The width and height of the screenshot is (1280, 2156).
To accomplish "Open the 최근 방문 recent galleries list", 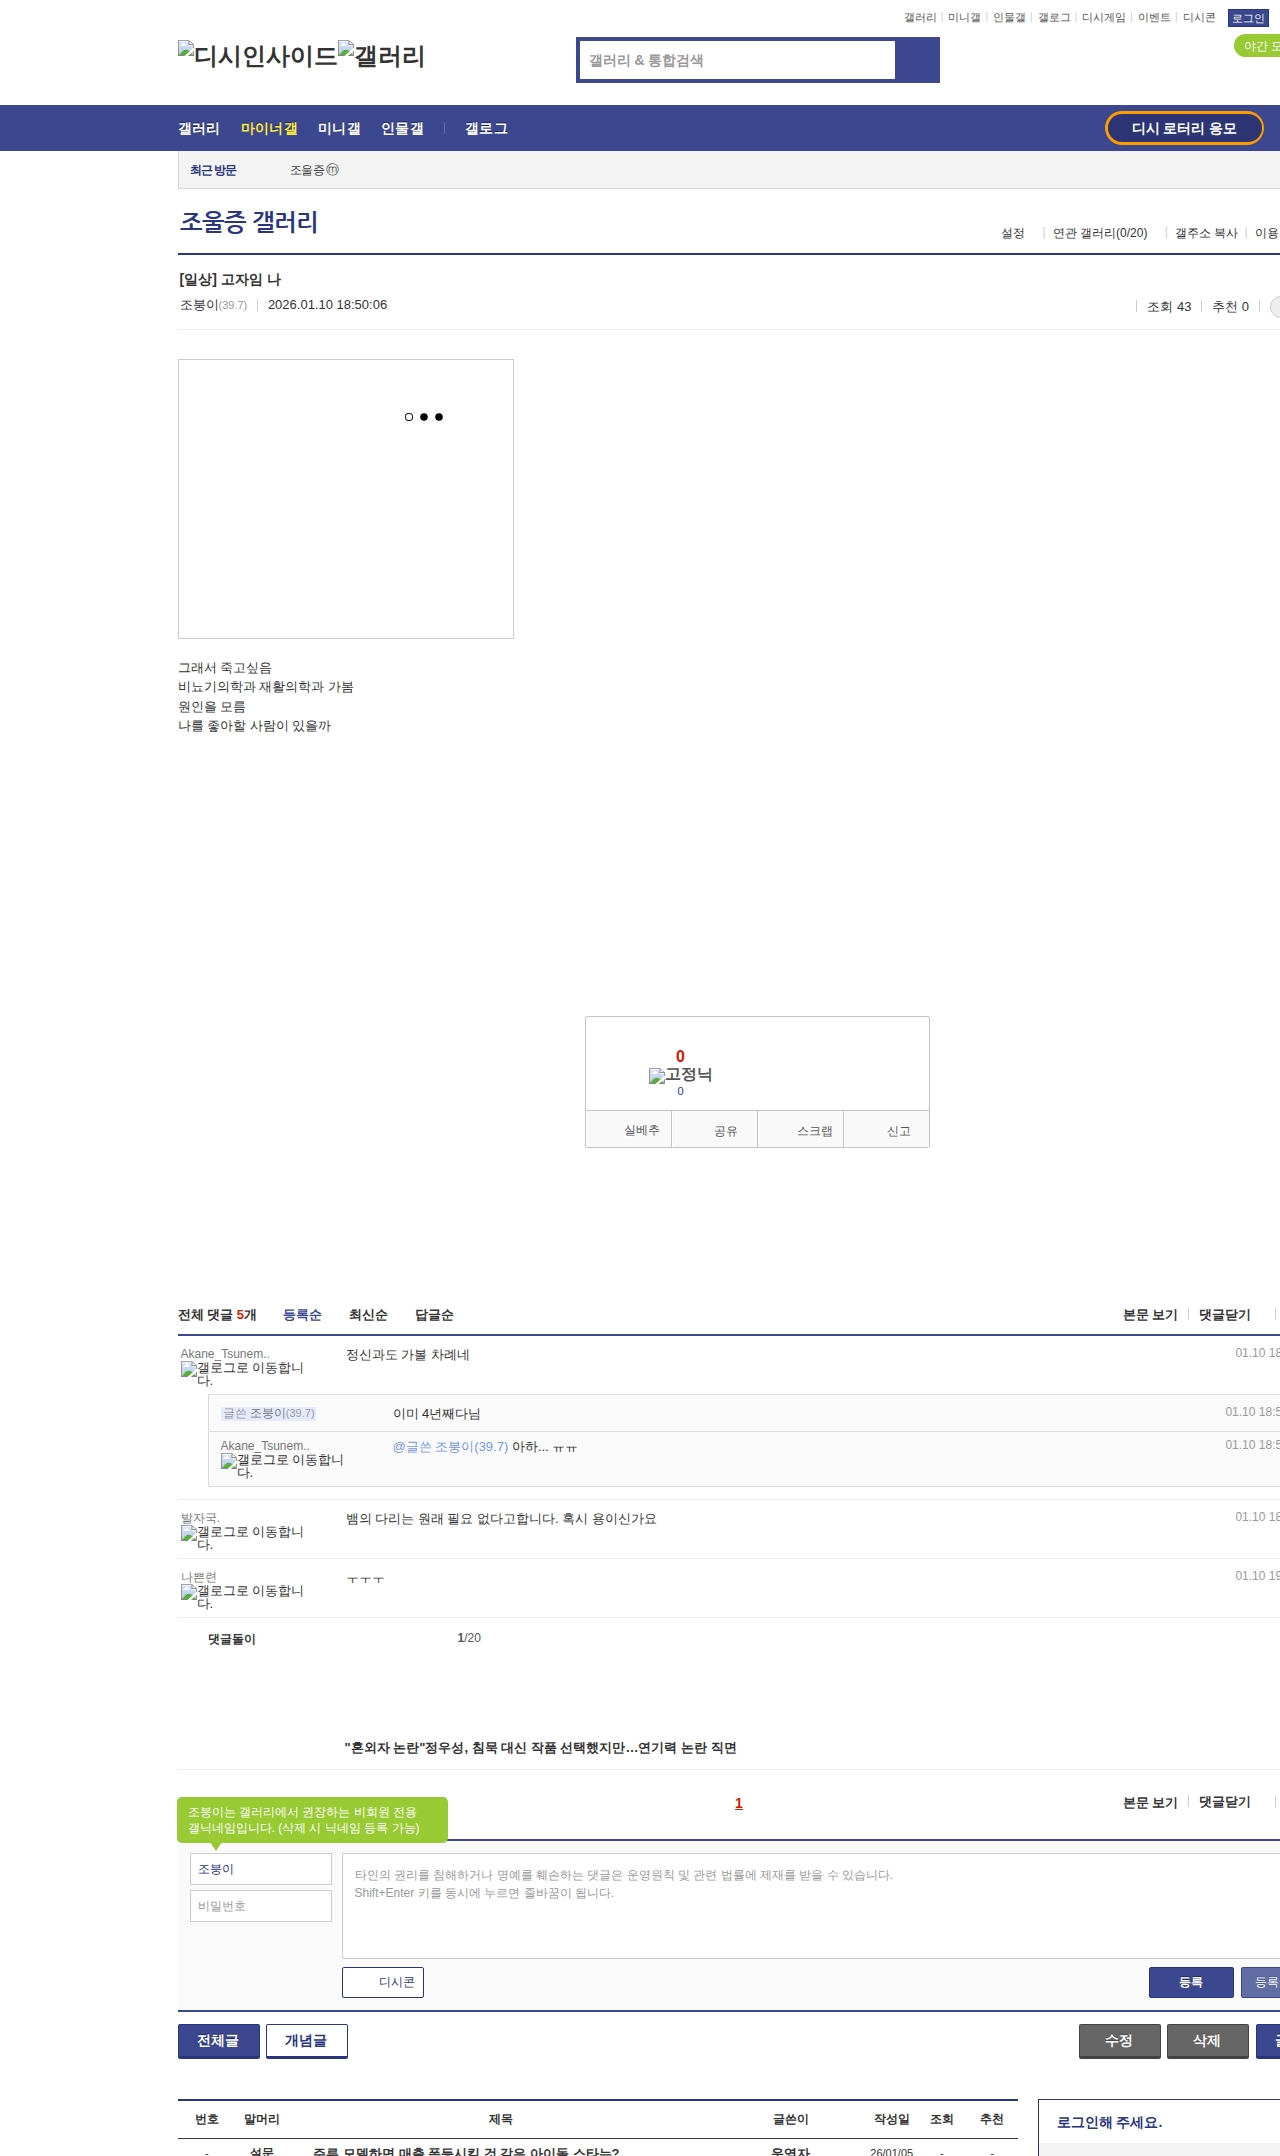I will pos(213,171).
